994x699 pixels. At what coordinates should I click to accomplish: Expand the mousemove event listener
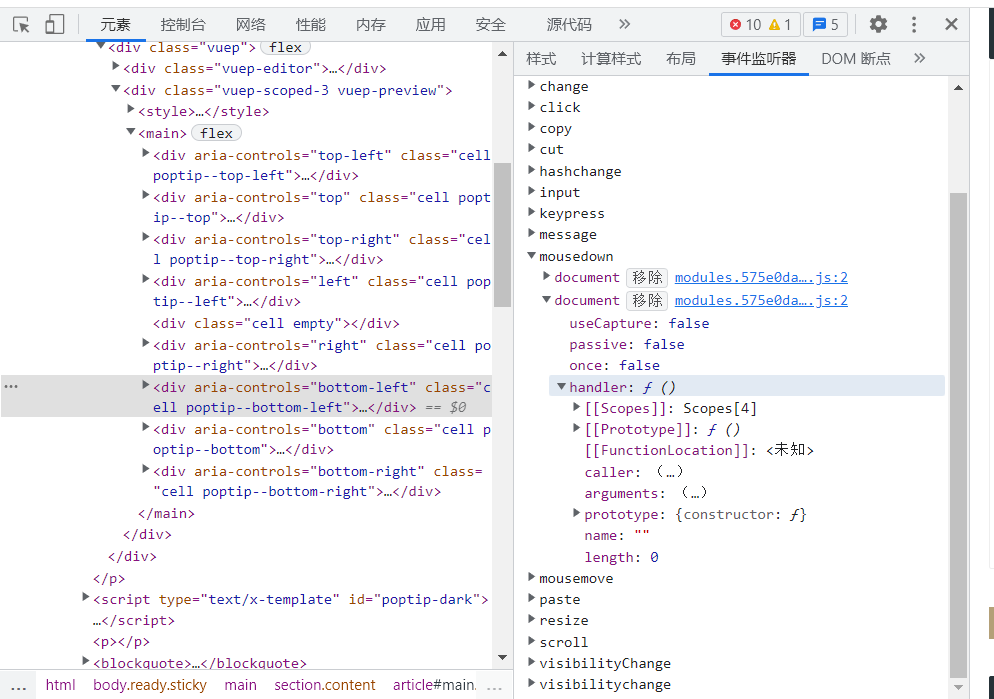532,578
